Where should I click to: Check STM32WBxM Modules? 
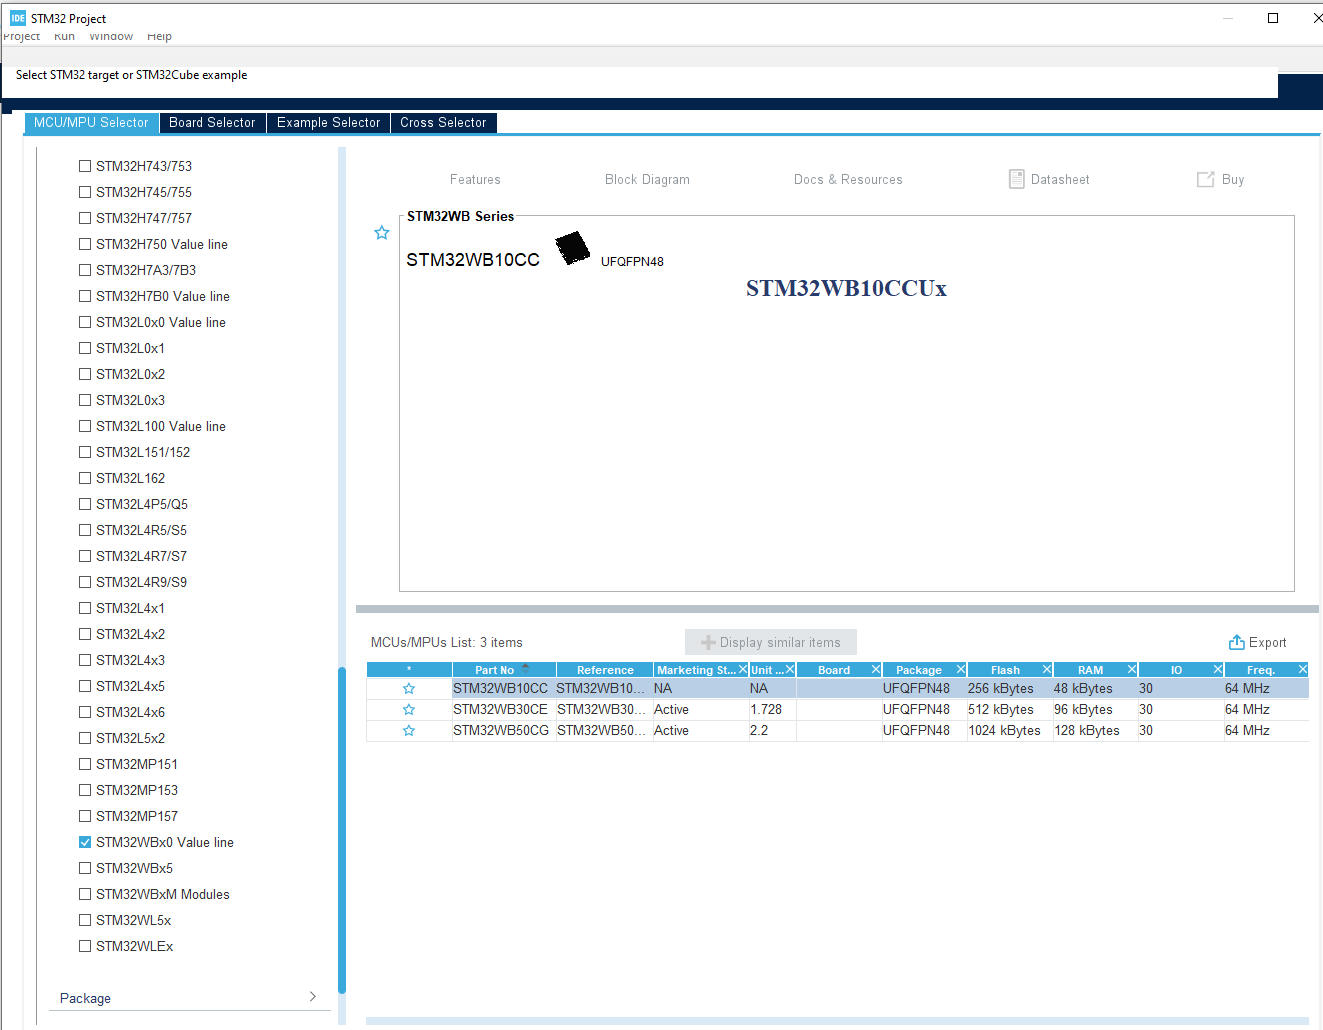[x=85, y=894]
